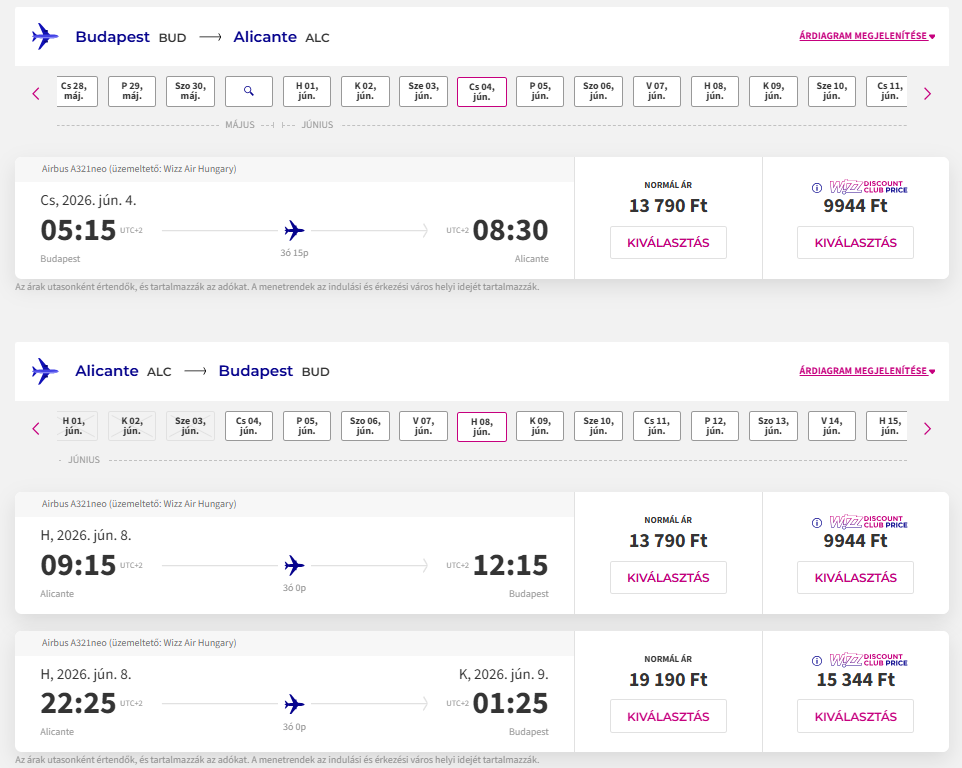Choose Discount Club price 15 344 Ft flight
The image size is (962, 768).
855,716
